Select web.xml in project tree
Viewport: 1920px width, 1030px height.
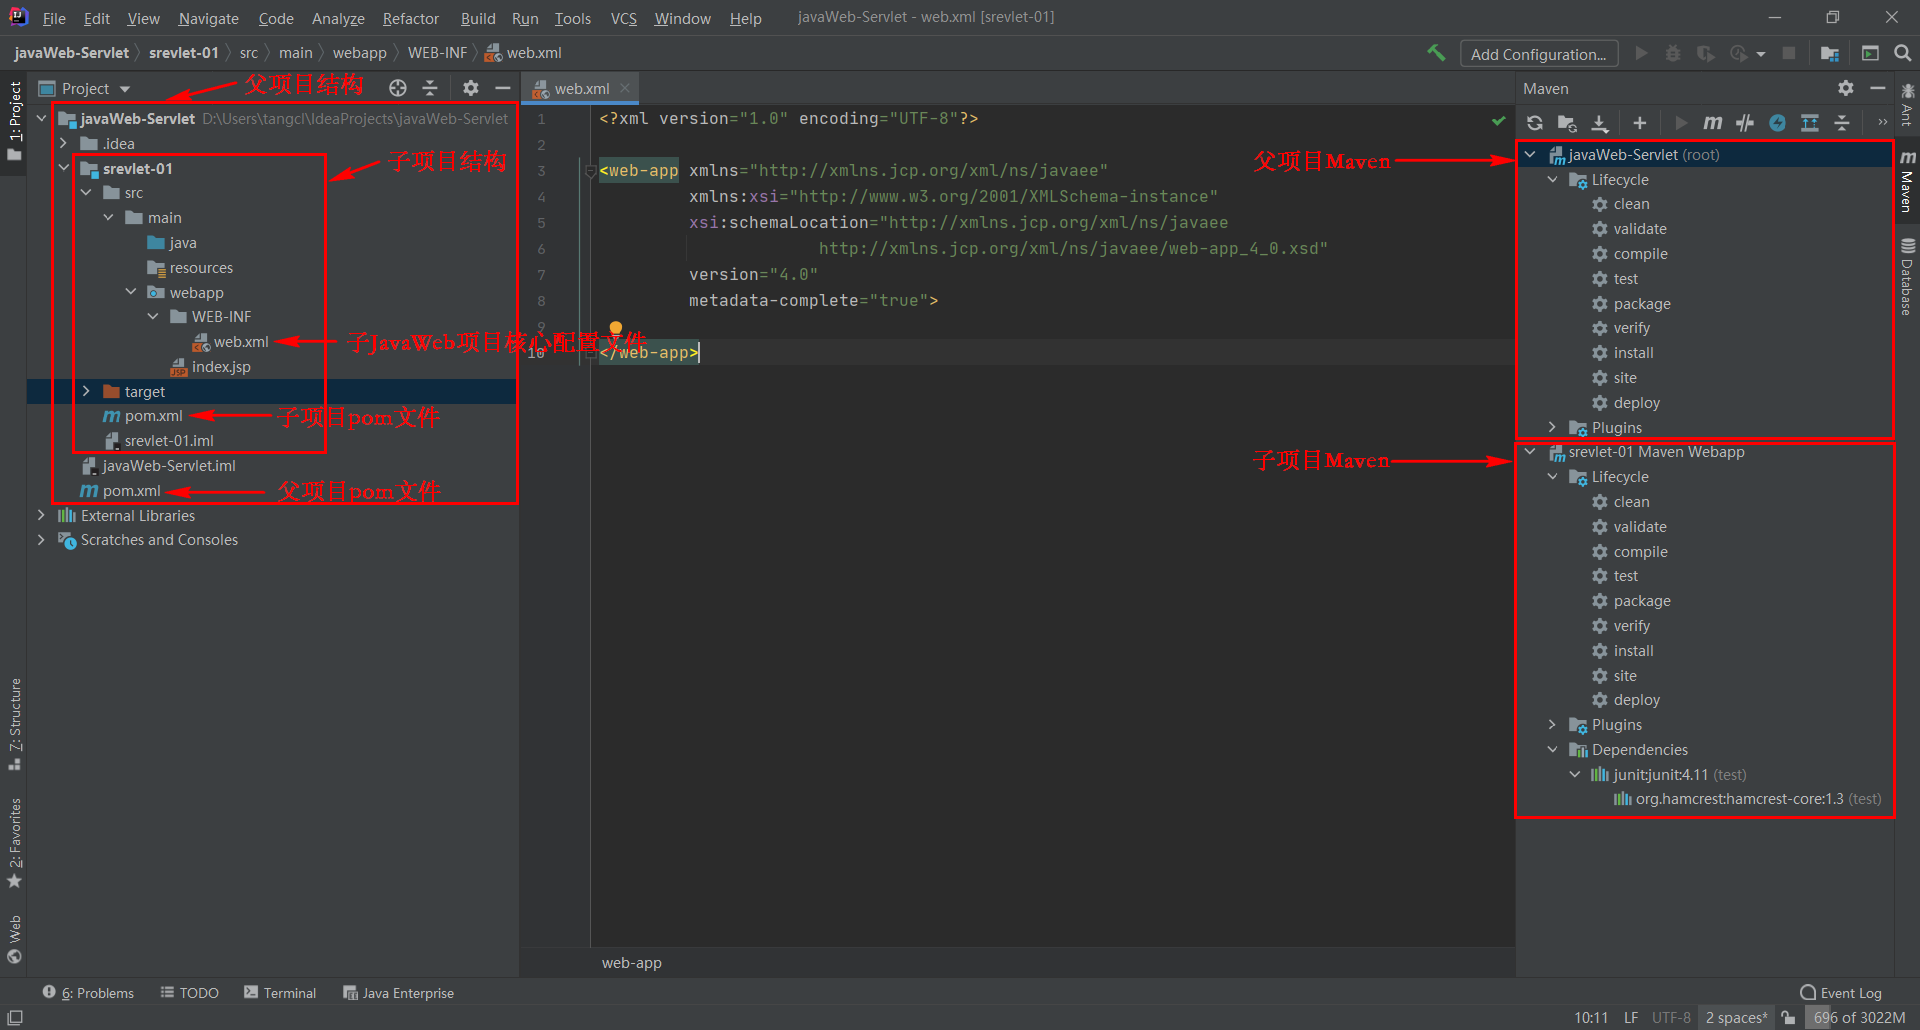point(240,342)
